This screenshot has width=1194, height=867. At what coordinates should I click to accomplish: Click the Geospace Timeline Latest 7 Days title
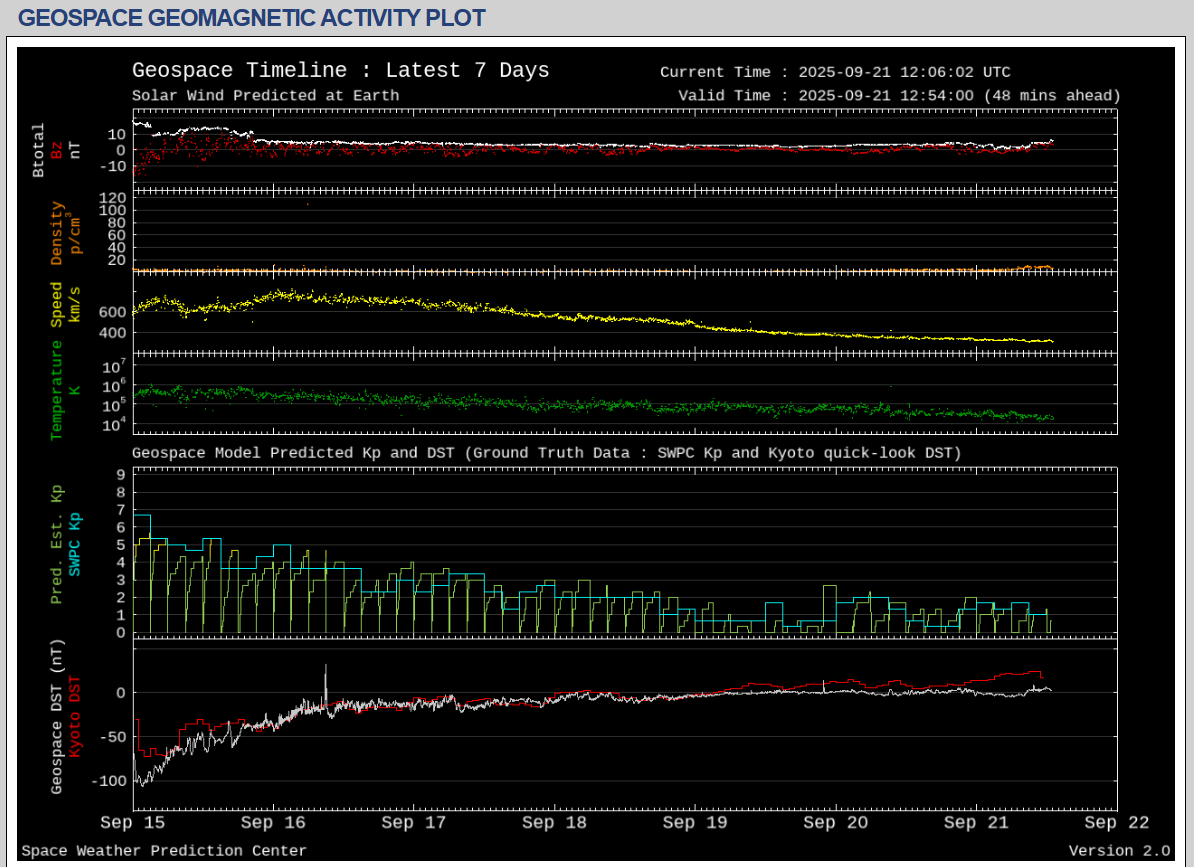coord(340,71)
